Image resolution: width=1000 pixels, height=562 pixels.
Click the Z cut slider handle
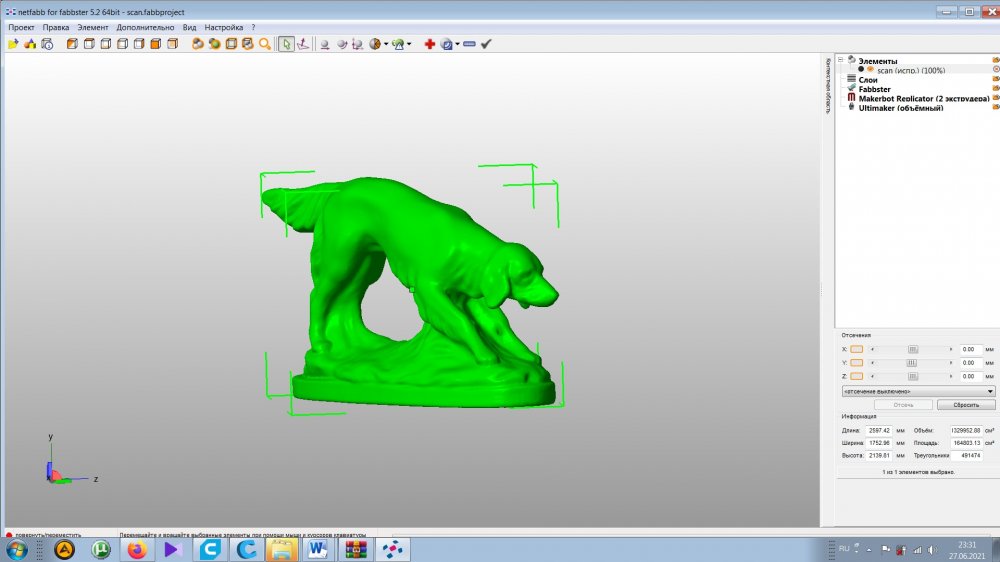(913, 376)
